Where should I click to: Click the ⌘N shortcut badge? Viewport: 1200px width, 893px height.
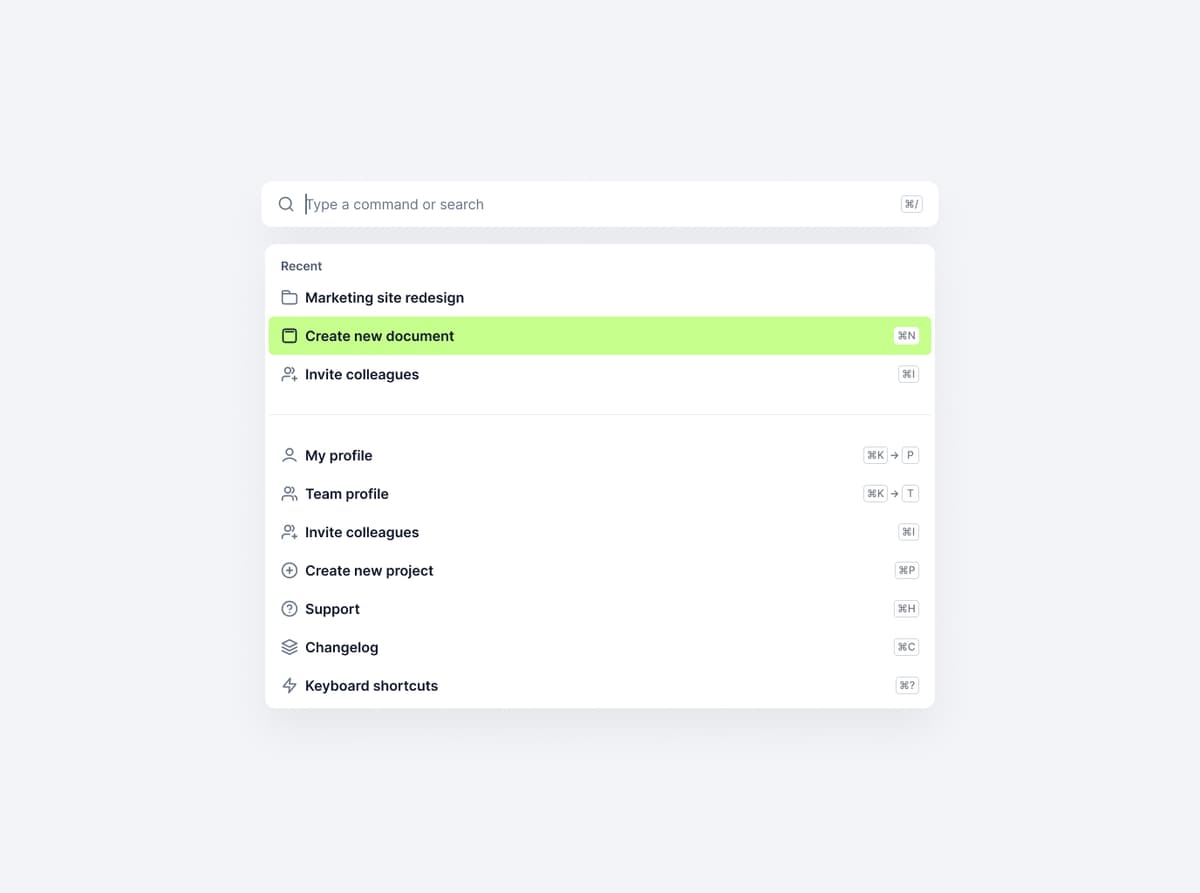point(906,336)
